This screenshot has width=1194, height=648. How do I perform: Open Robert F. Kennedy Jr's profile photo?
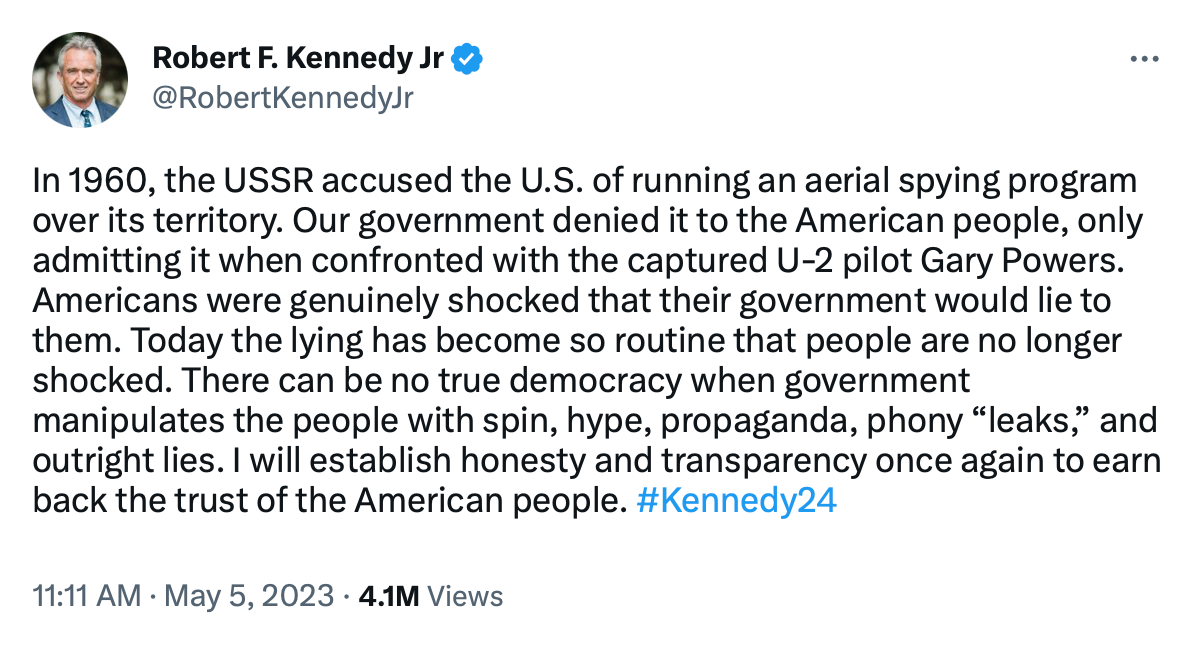pos(80,80)
